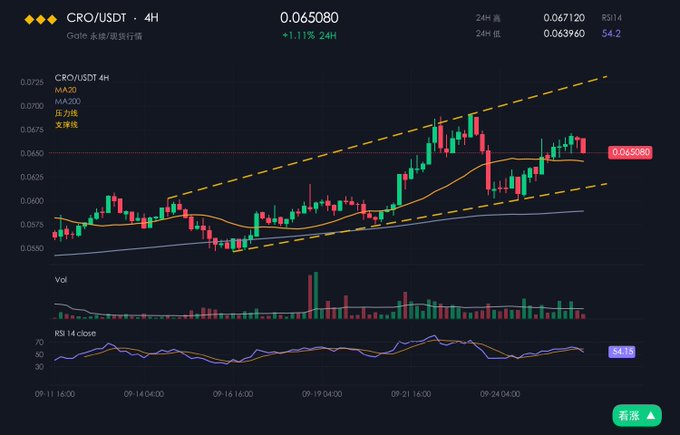Screen dimensions: 680x435
Task: Toggle the MA20 legend entry
Action: [x=65, y=90]
